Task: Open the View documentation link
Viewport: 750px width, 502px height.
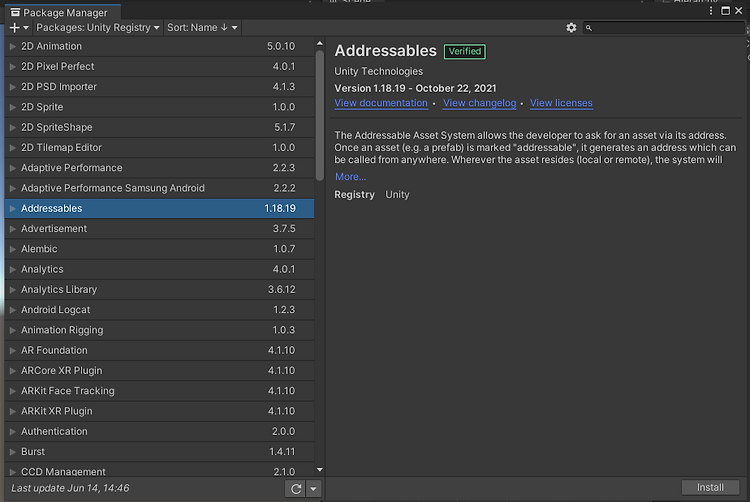Action: pos(381,103)
